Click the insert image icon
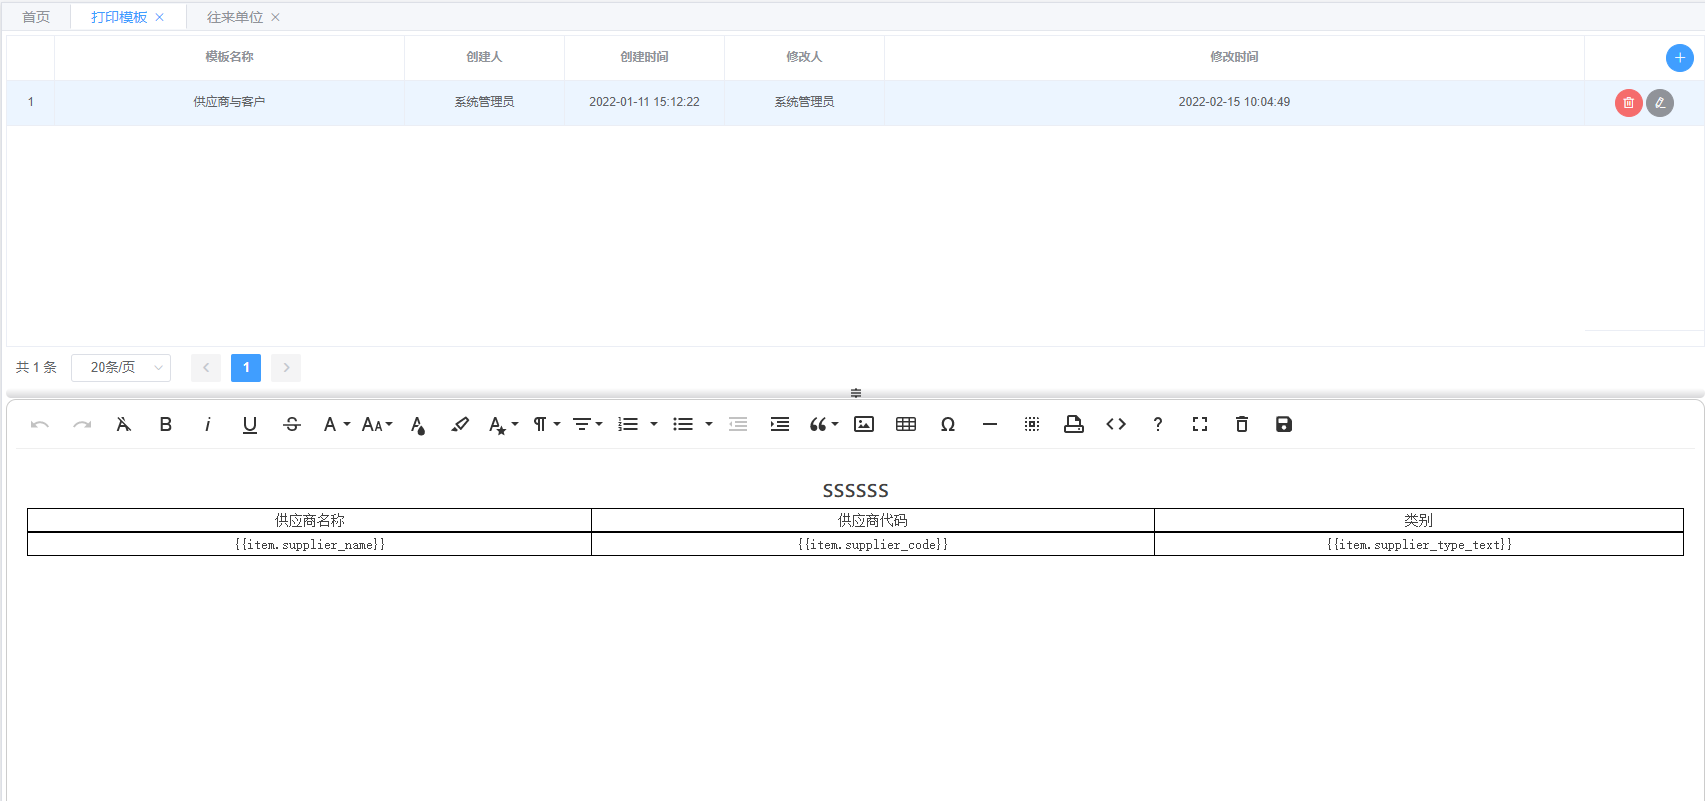Screen dimensions: 1705x801 864,425
